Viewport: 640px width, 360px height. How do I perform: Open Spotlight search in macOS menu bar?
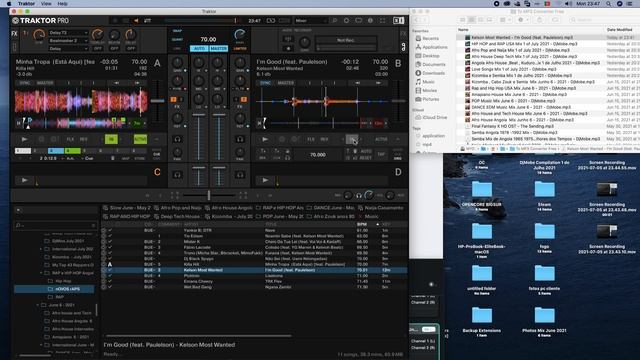[x=608, y=4]
